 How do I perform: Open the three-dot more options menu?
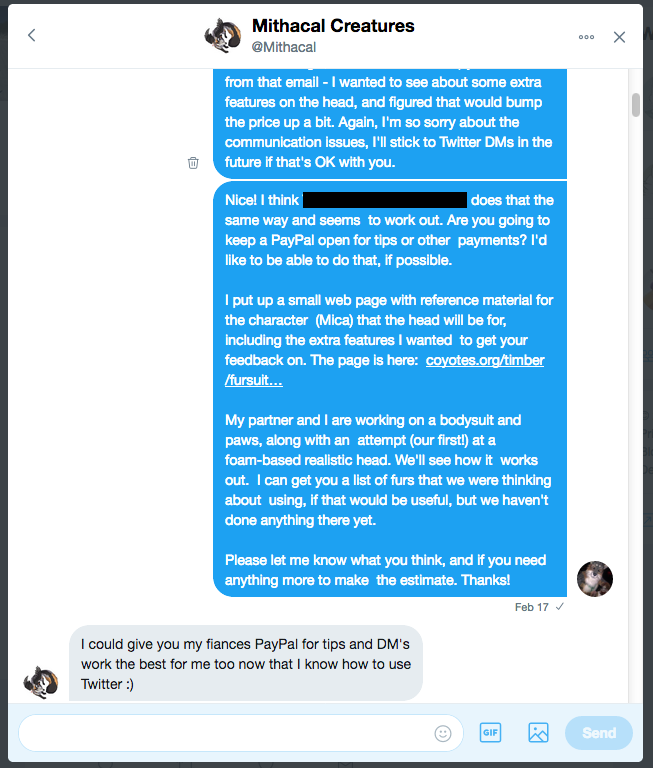(x=587, y=37)
